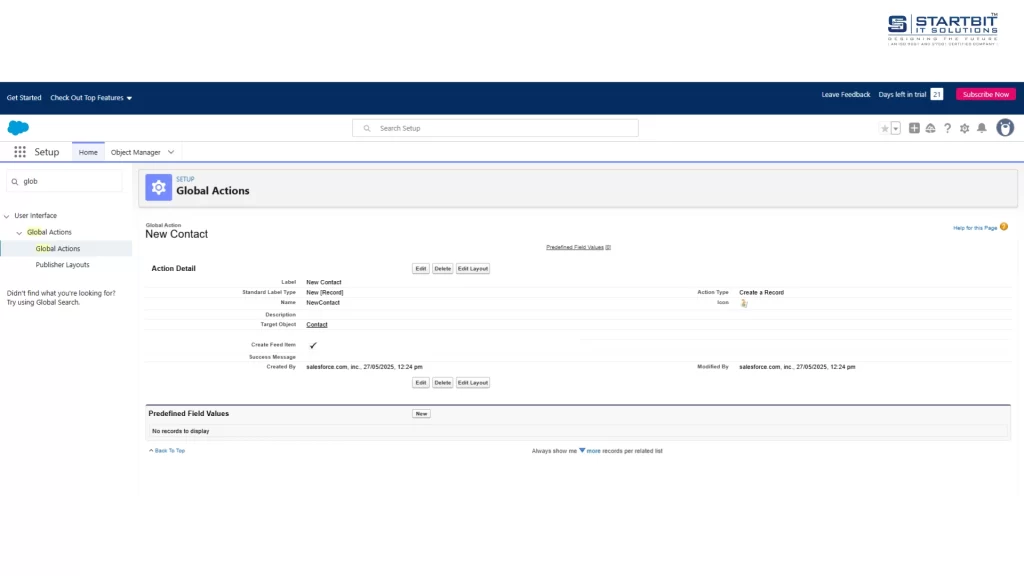The image size is (1024, 576).
Task: Switch to the Home tab
Action: pyautogui.click(x=88, y=152)
